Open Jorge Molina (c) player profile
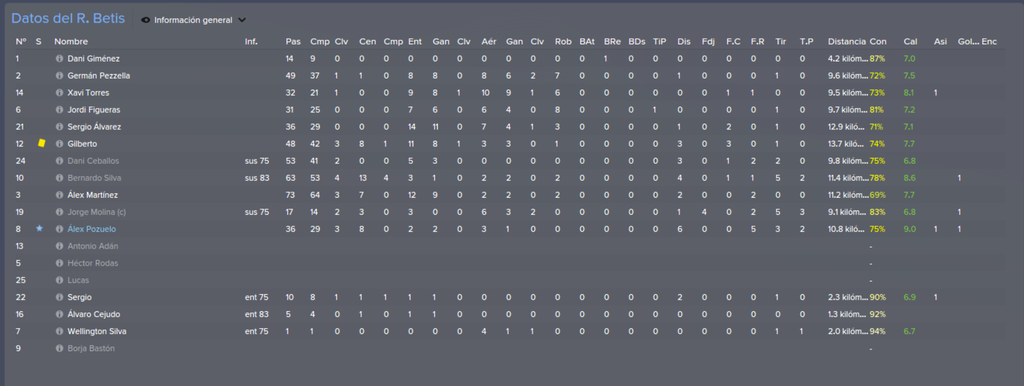1024x386 pixels. coord(97,212)
